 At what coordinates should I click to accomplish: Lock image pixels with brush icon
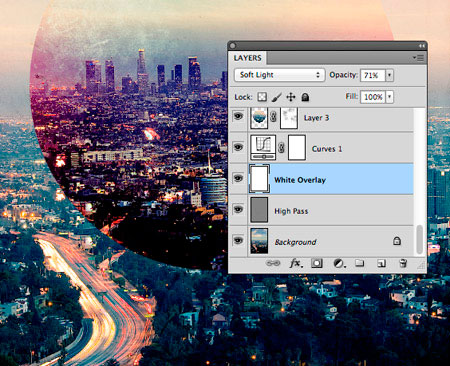pos(276,97)
